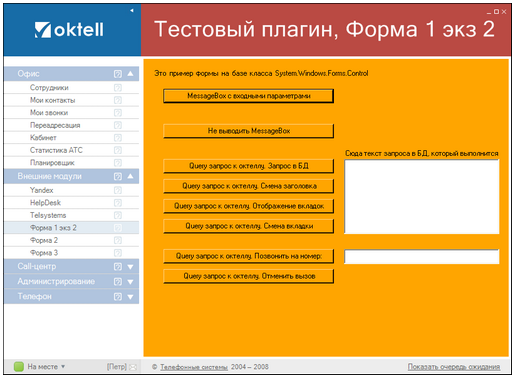Click the help icon beside Планировщик
Screen dimensions: 518x380
[118, 163]
